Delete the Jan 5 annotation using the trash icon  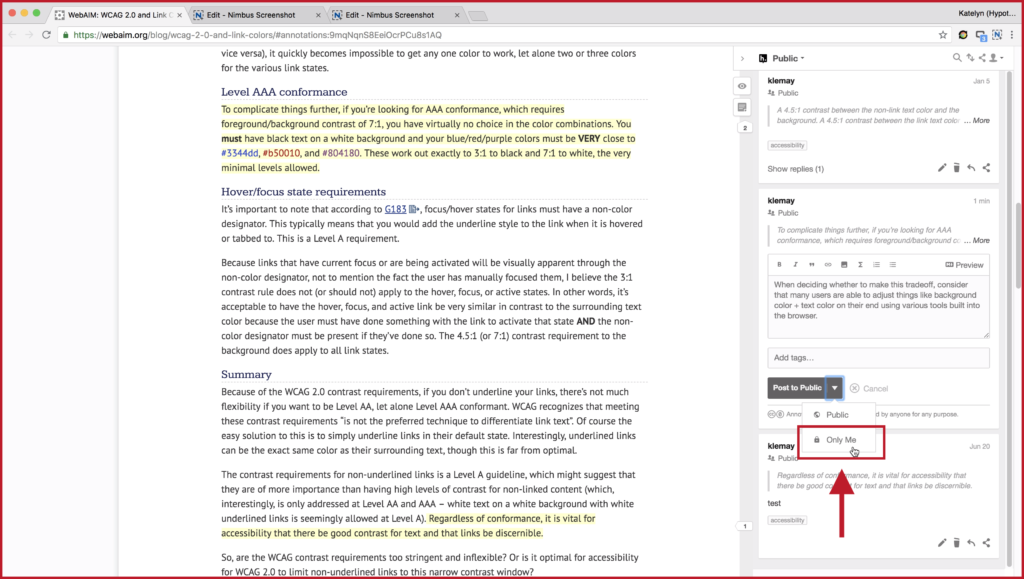[957, 168]
